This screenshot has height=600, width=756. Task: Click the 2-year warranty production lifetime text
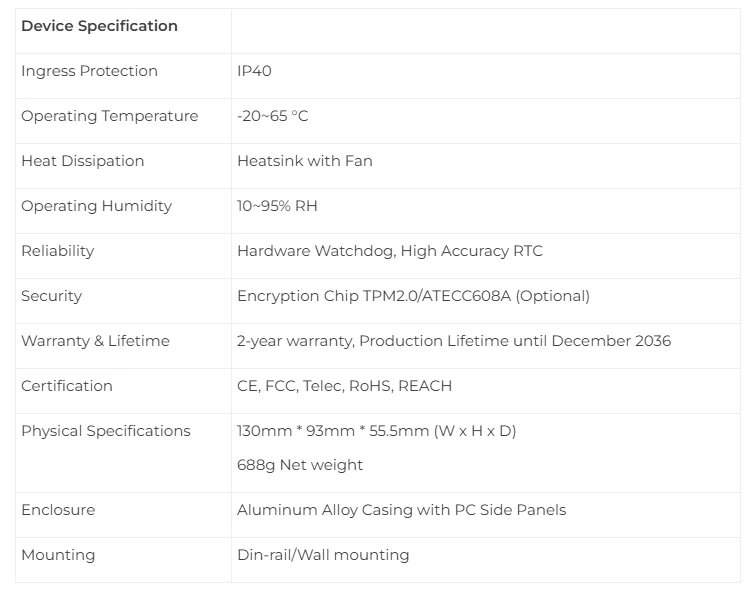click(453, 341)
